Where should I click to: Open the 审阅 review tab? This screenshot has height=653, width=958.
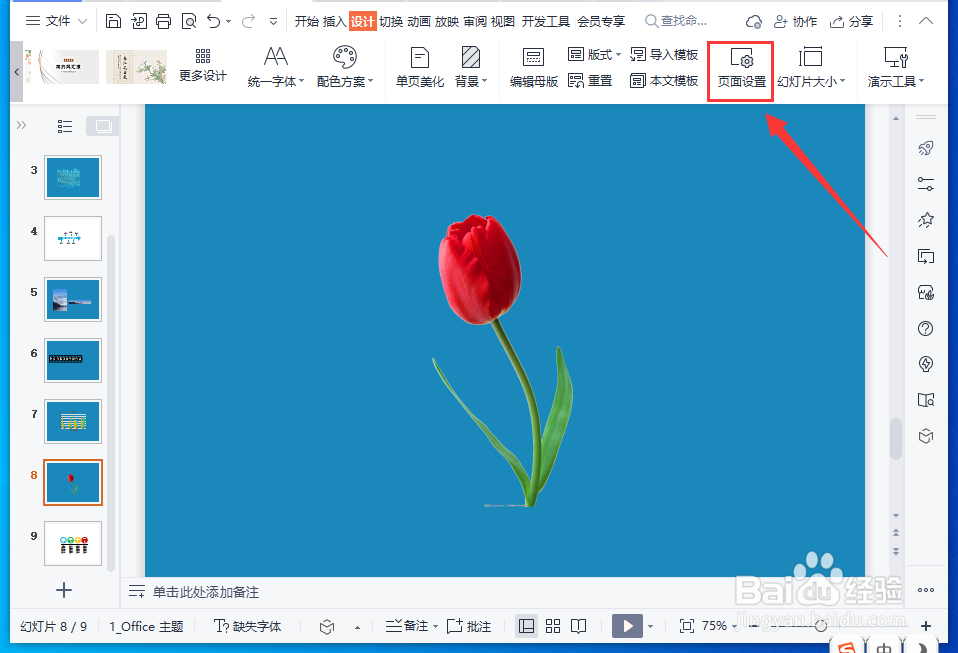[x=475, y=21]
